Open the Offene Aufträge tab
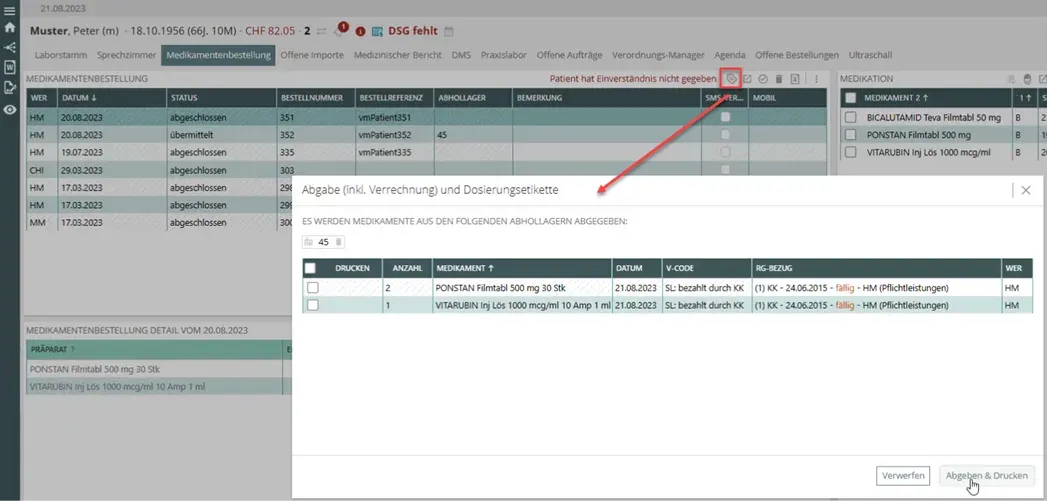Image resolution: width=1047 pixels, height=501 pixels. (570, 55)
